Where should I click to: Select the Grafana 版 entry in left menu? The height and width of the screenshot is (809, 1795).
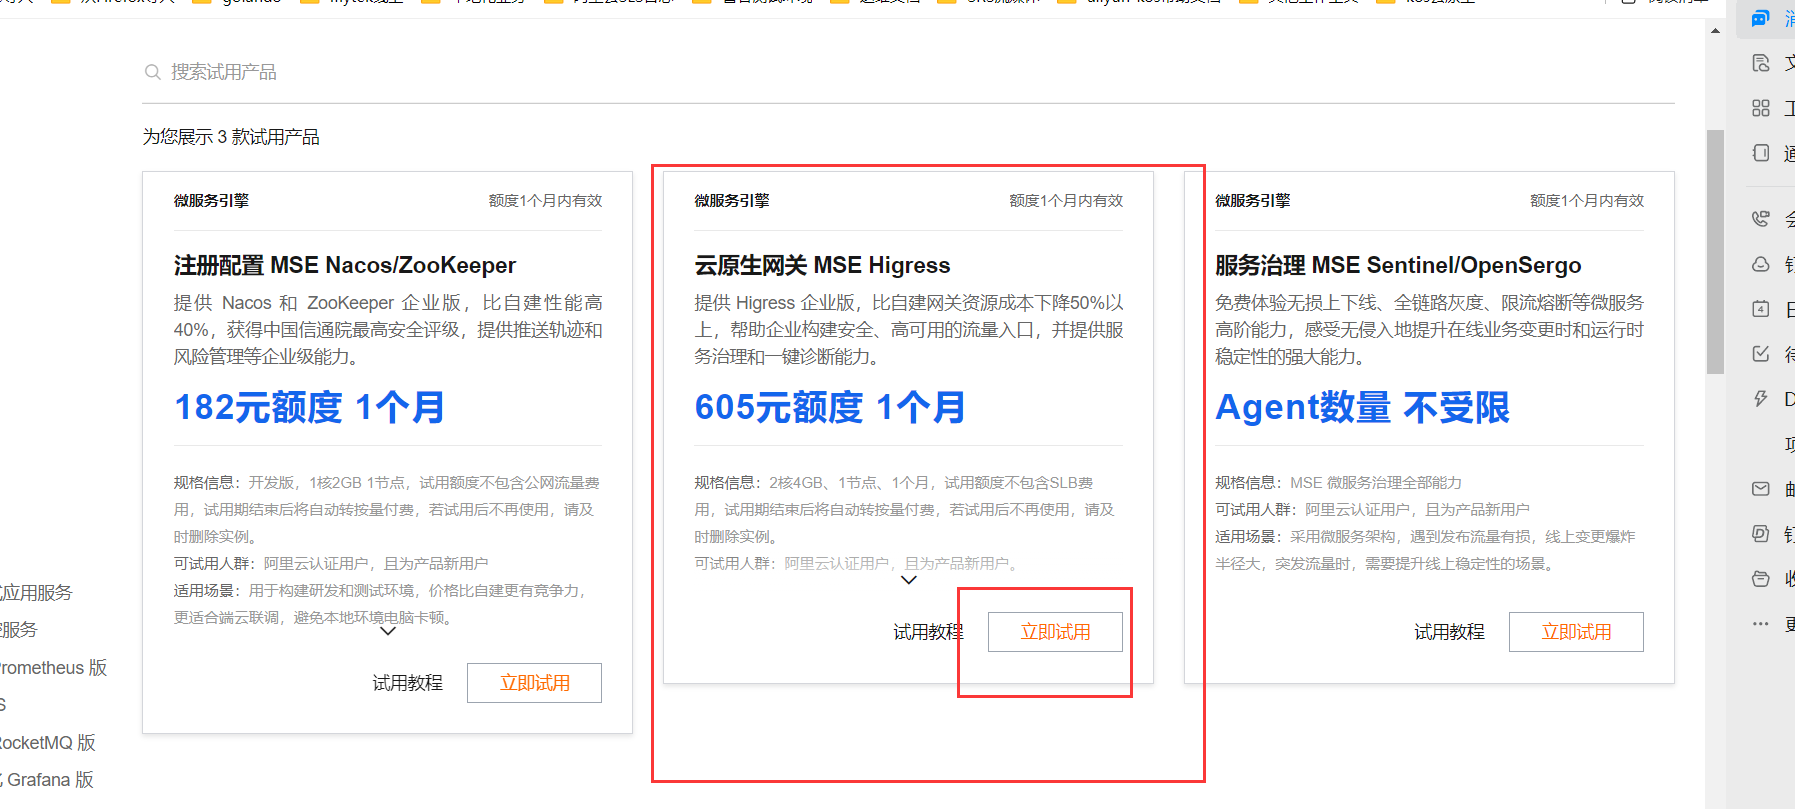(48, 780)
